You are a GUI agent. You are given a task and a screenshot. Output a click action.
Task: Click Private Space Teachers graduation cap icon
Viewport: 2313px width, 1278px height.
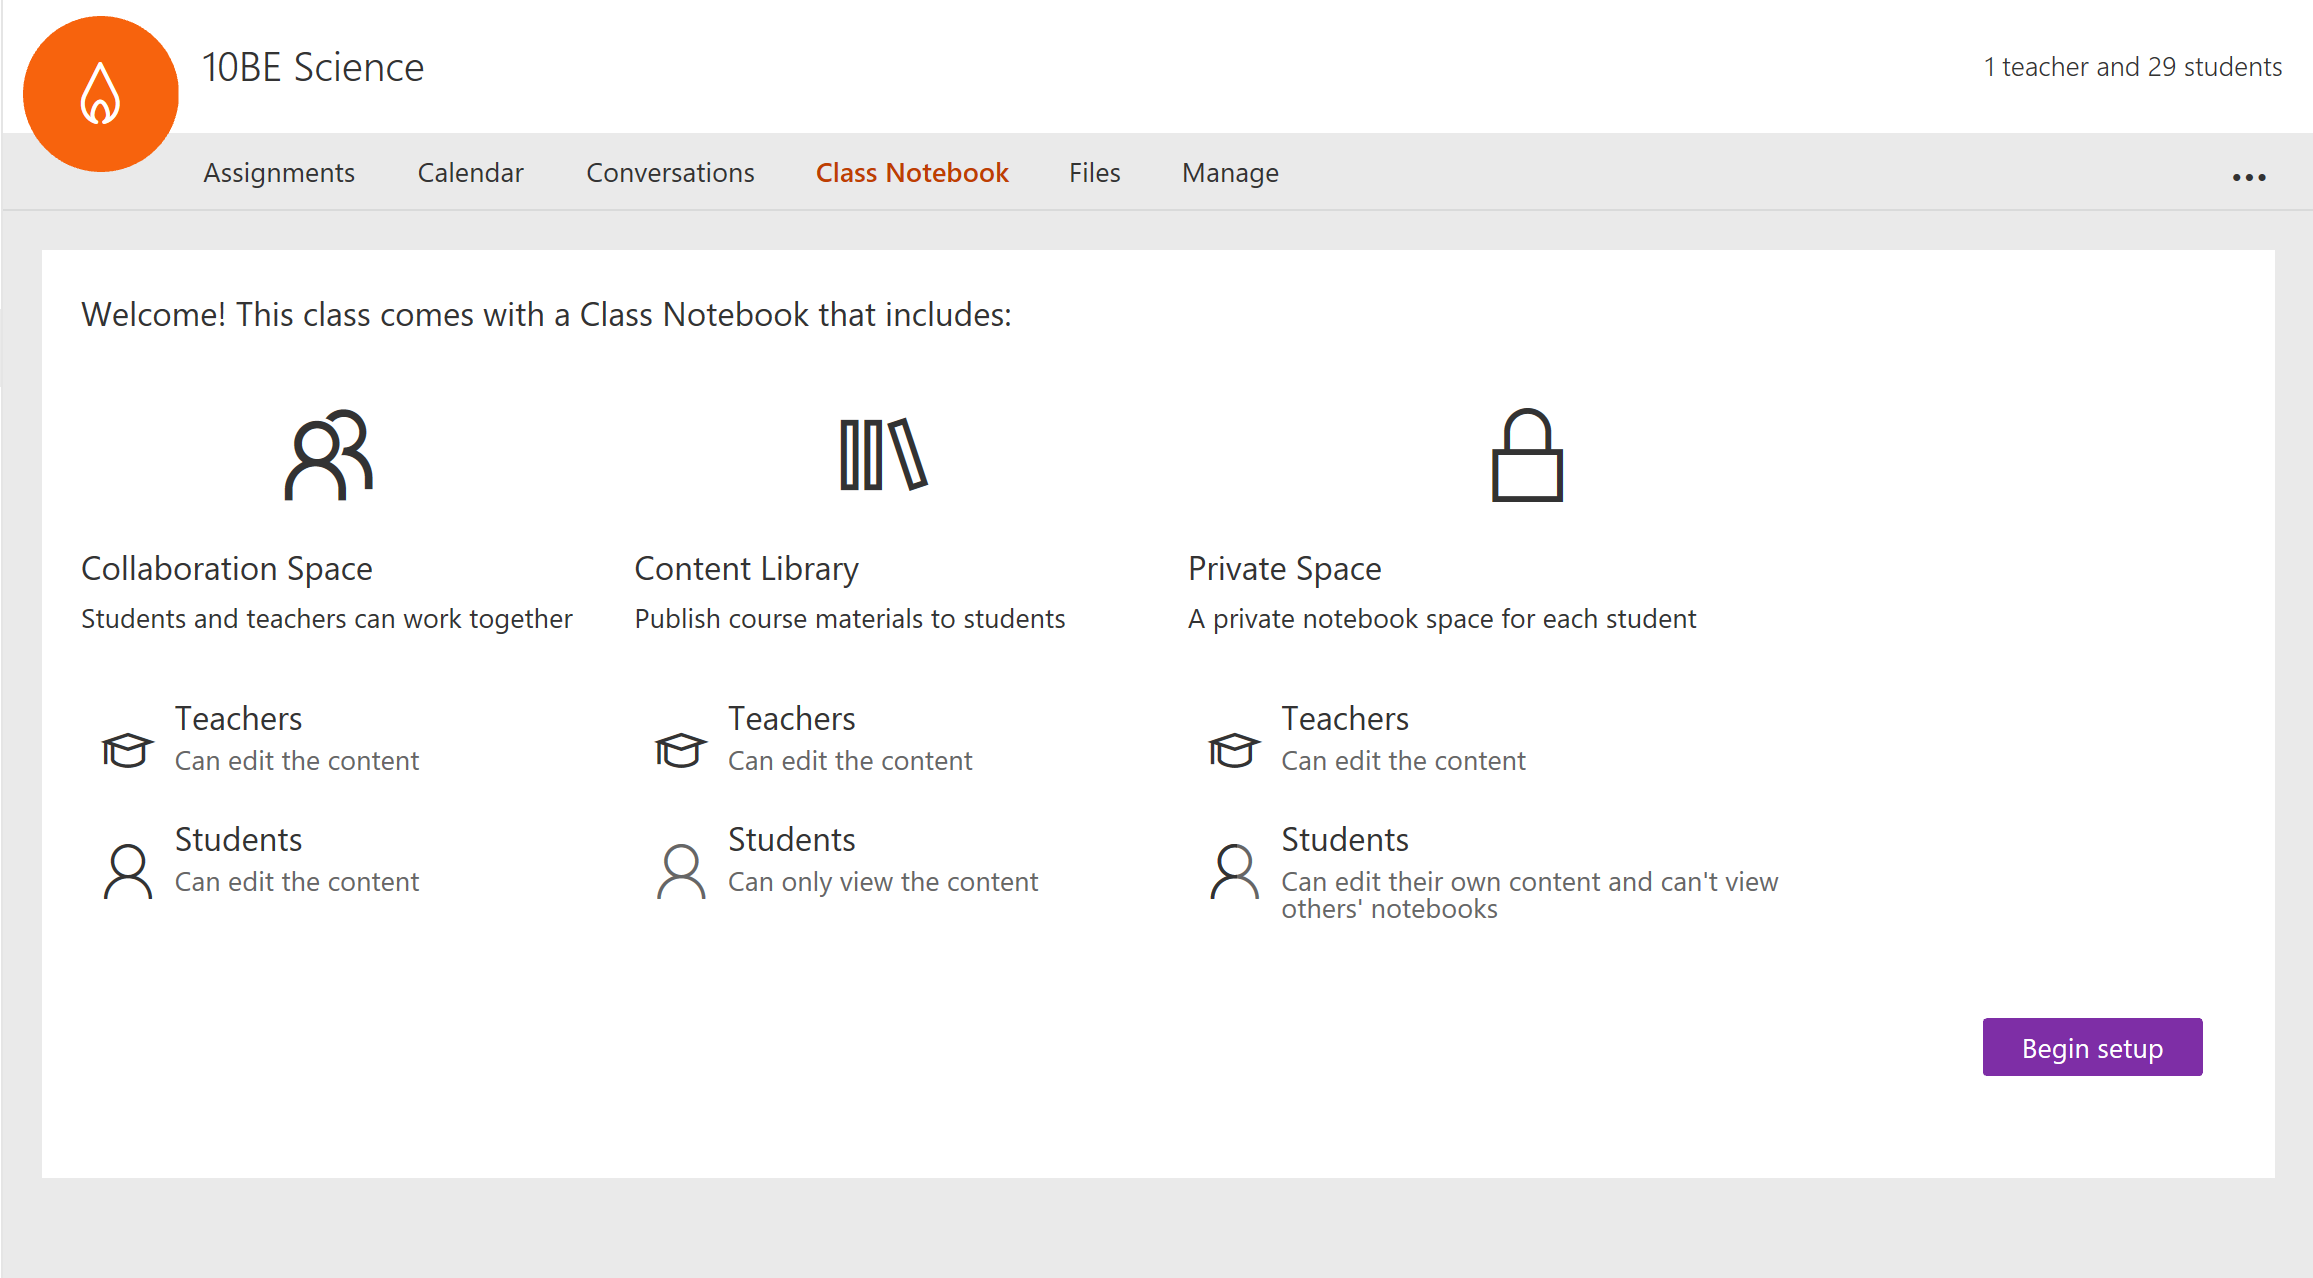click(x=1234, y=749)
